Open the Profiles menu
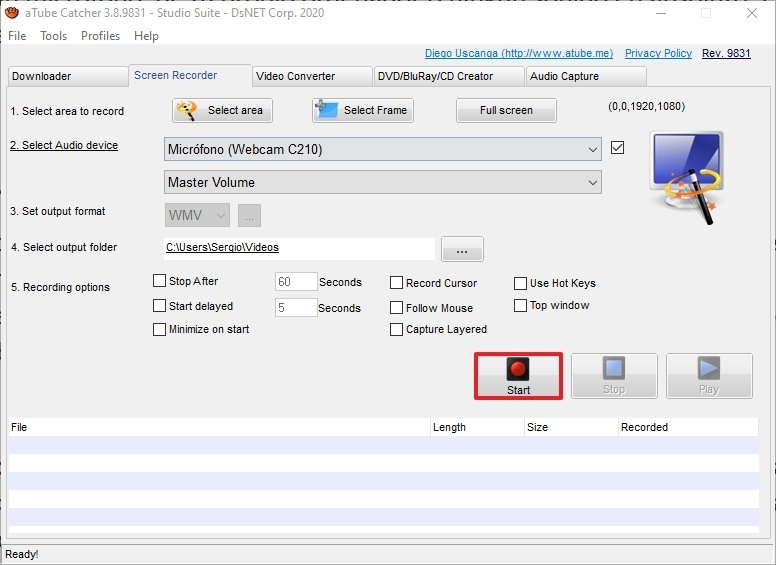This screenshot has height=565, width=776. (100, 36)
